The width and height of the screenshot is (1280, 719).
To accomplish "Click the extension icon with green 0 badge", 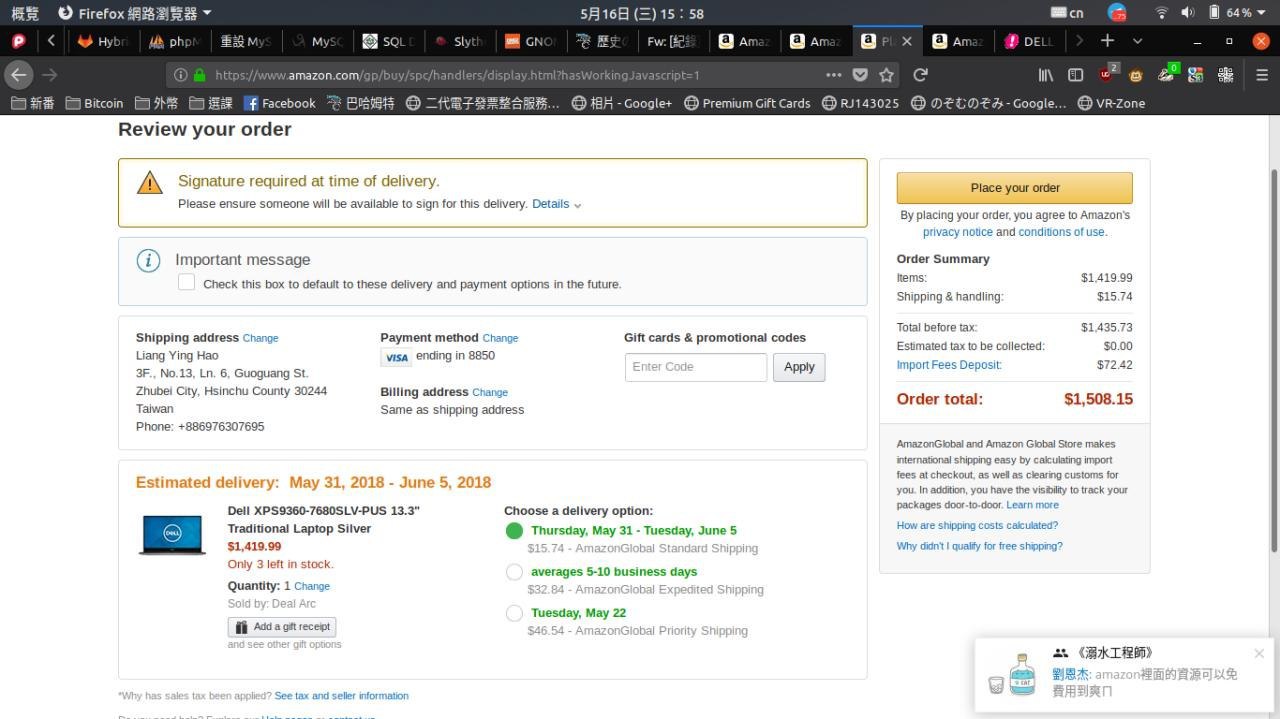I will [1166, 74].
